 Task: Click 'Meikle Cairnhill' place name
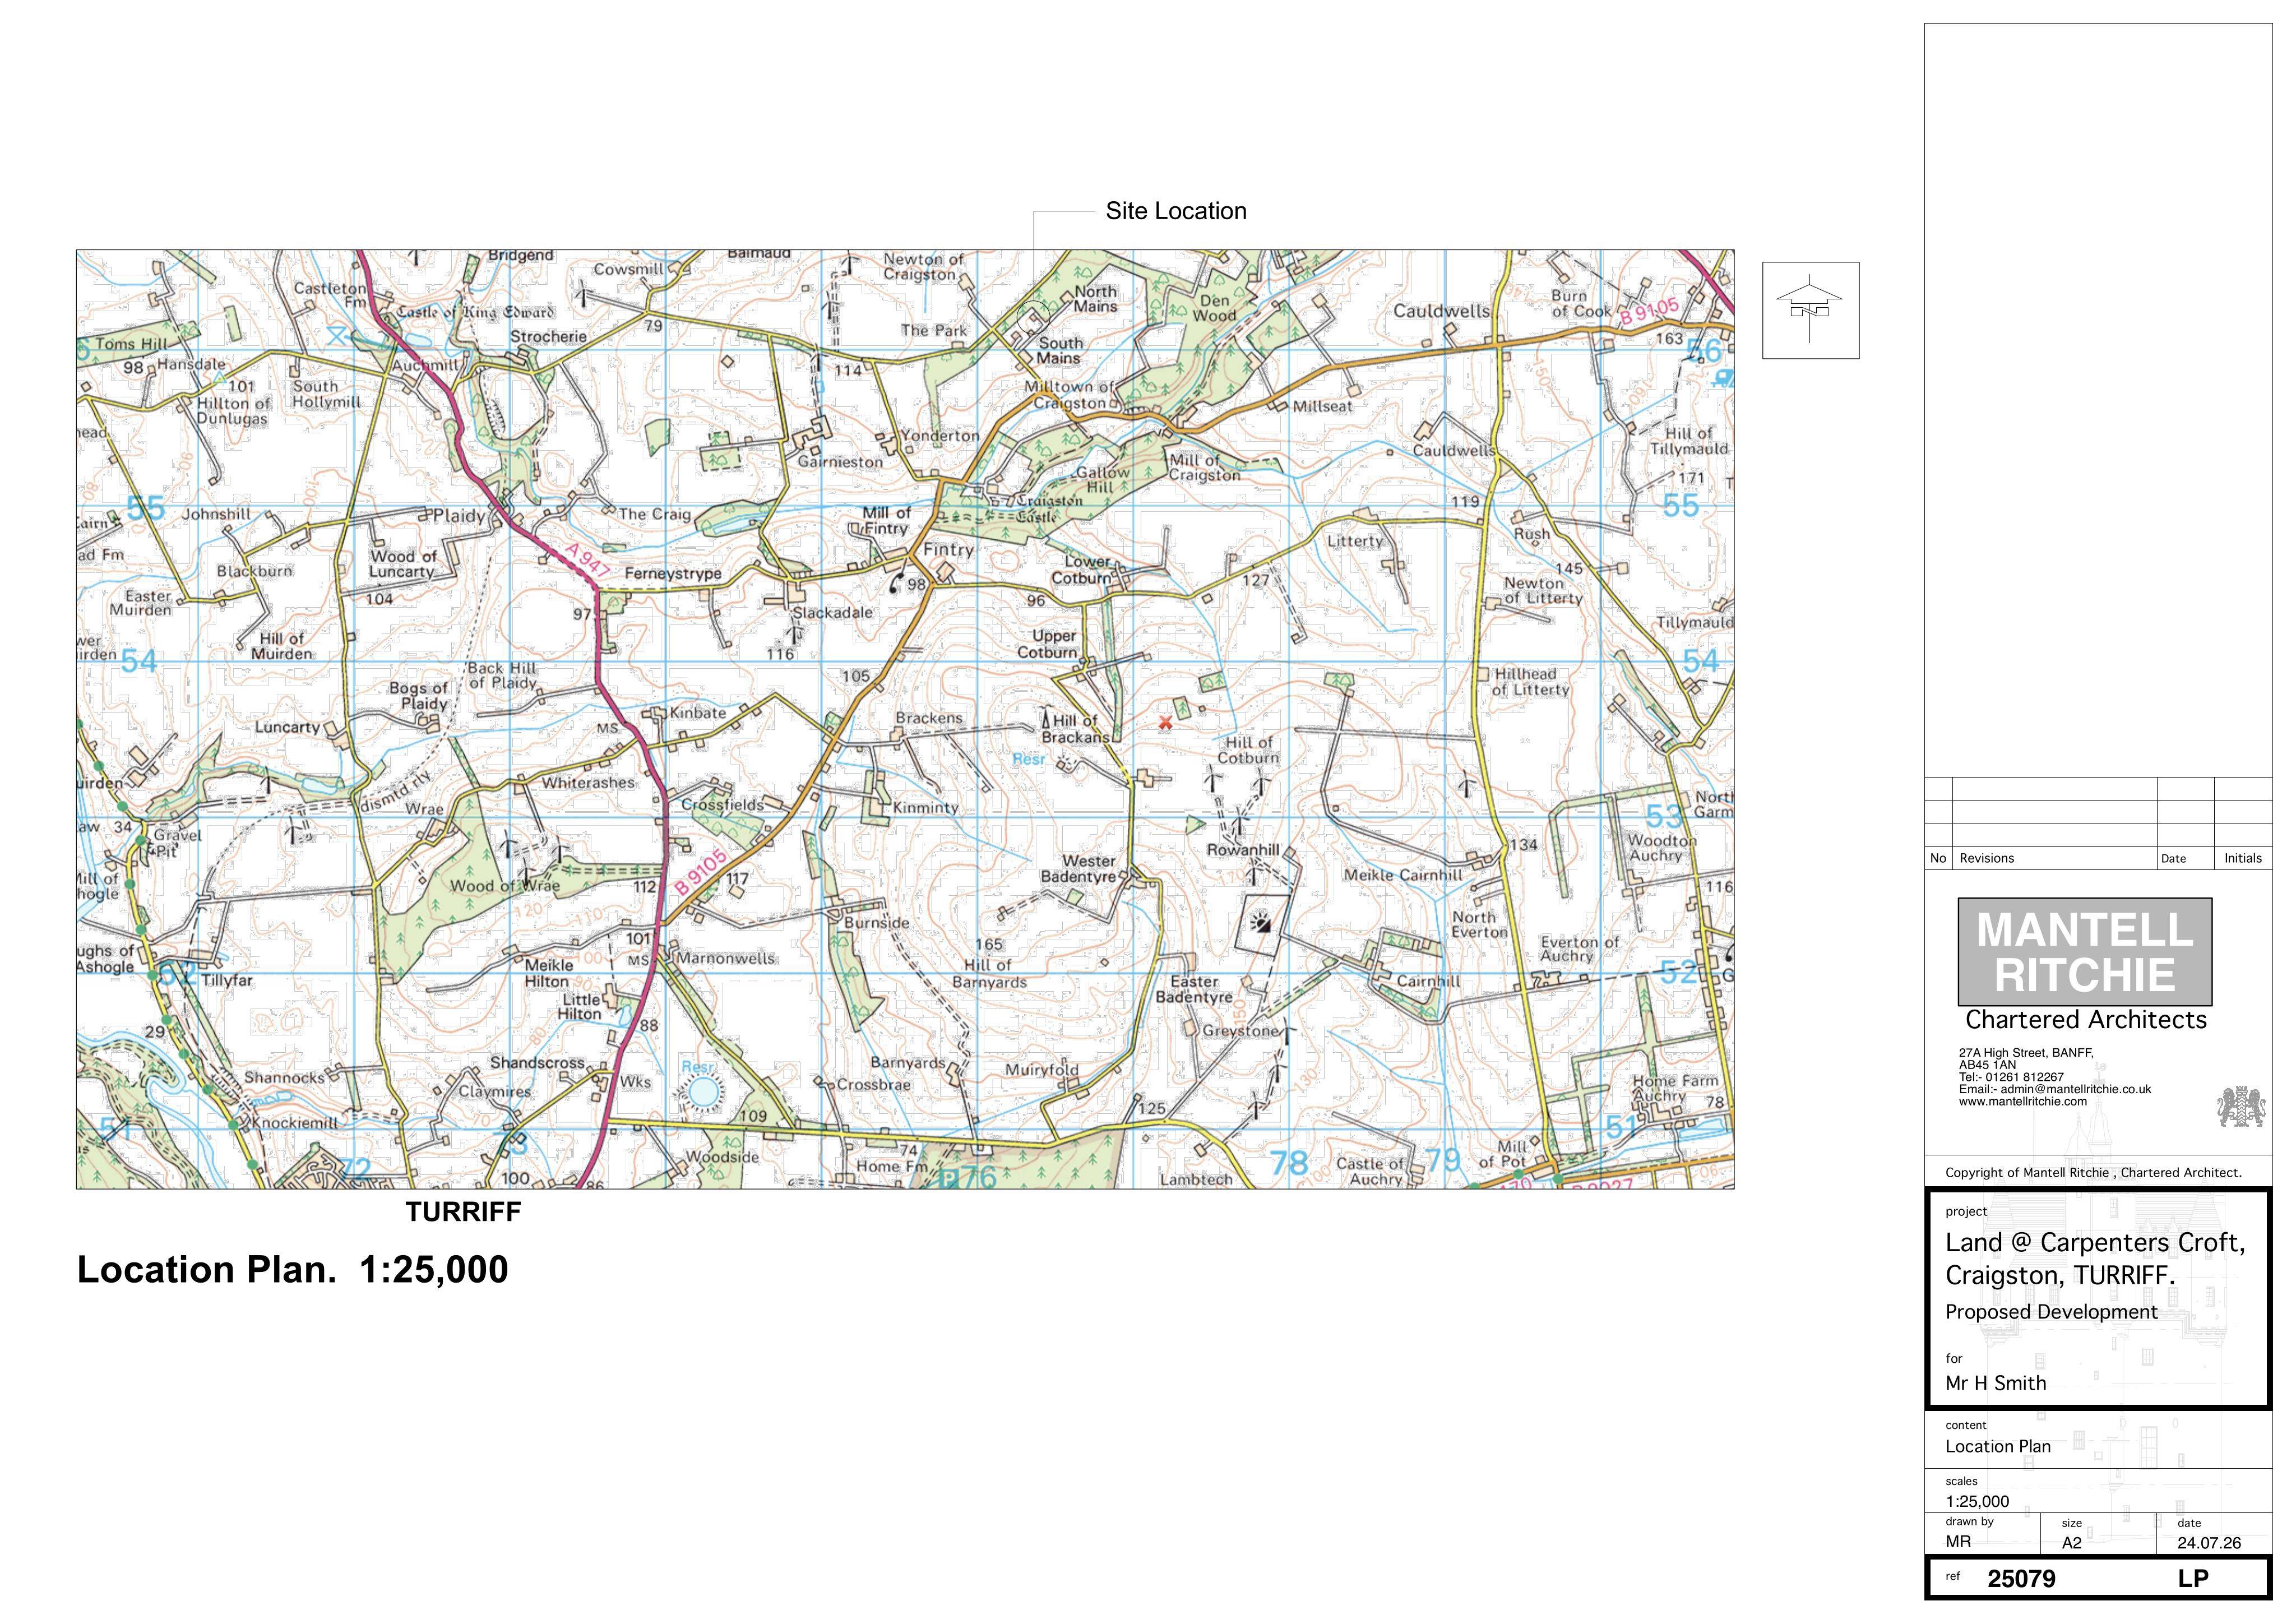[1403, 875]
